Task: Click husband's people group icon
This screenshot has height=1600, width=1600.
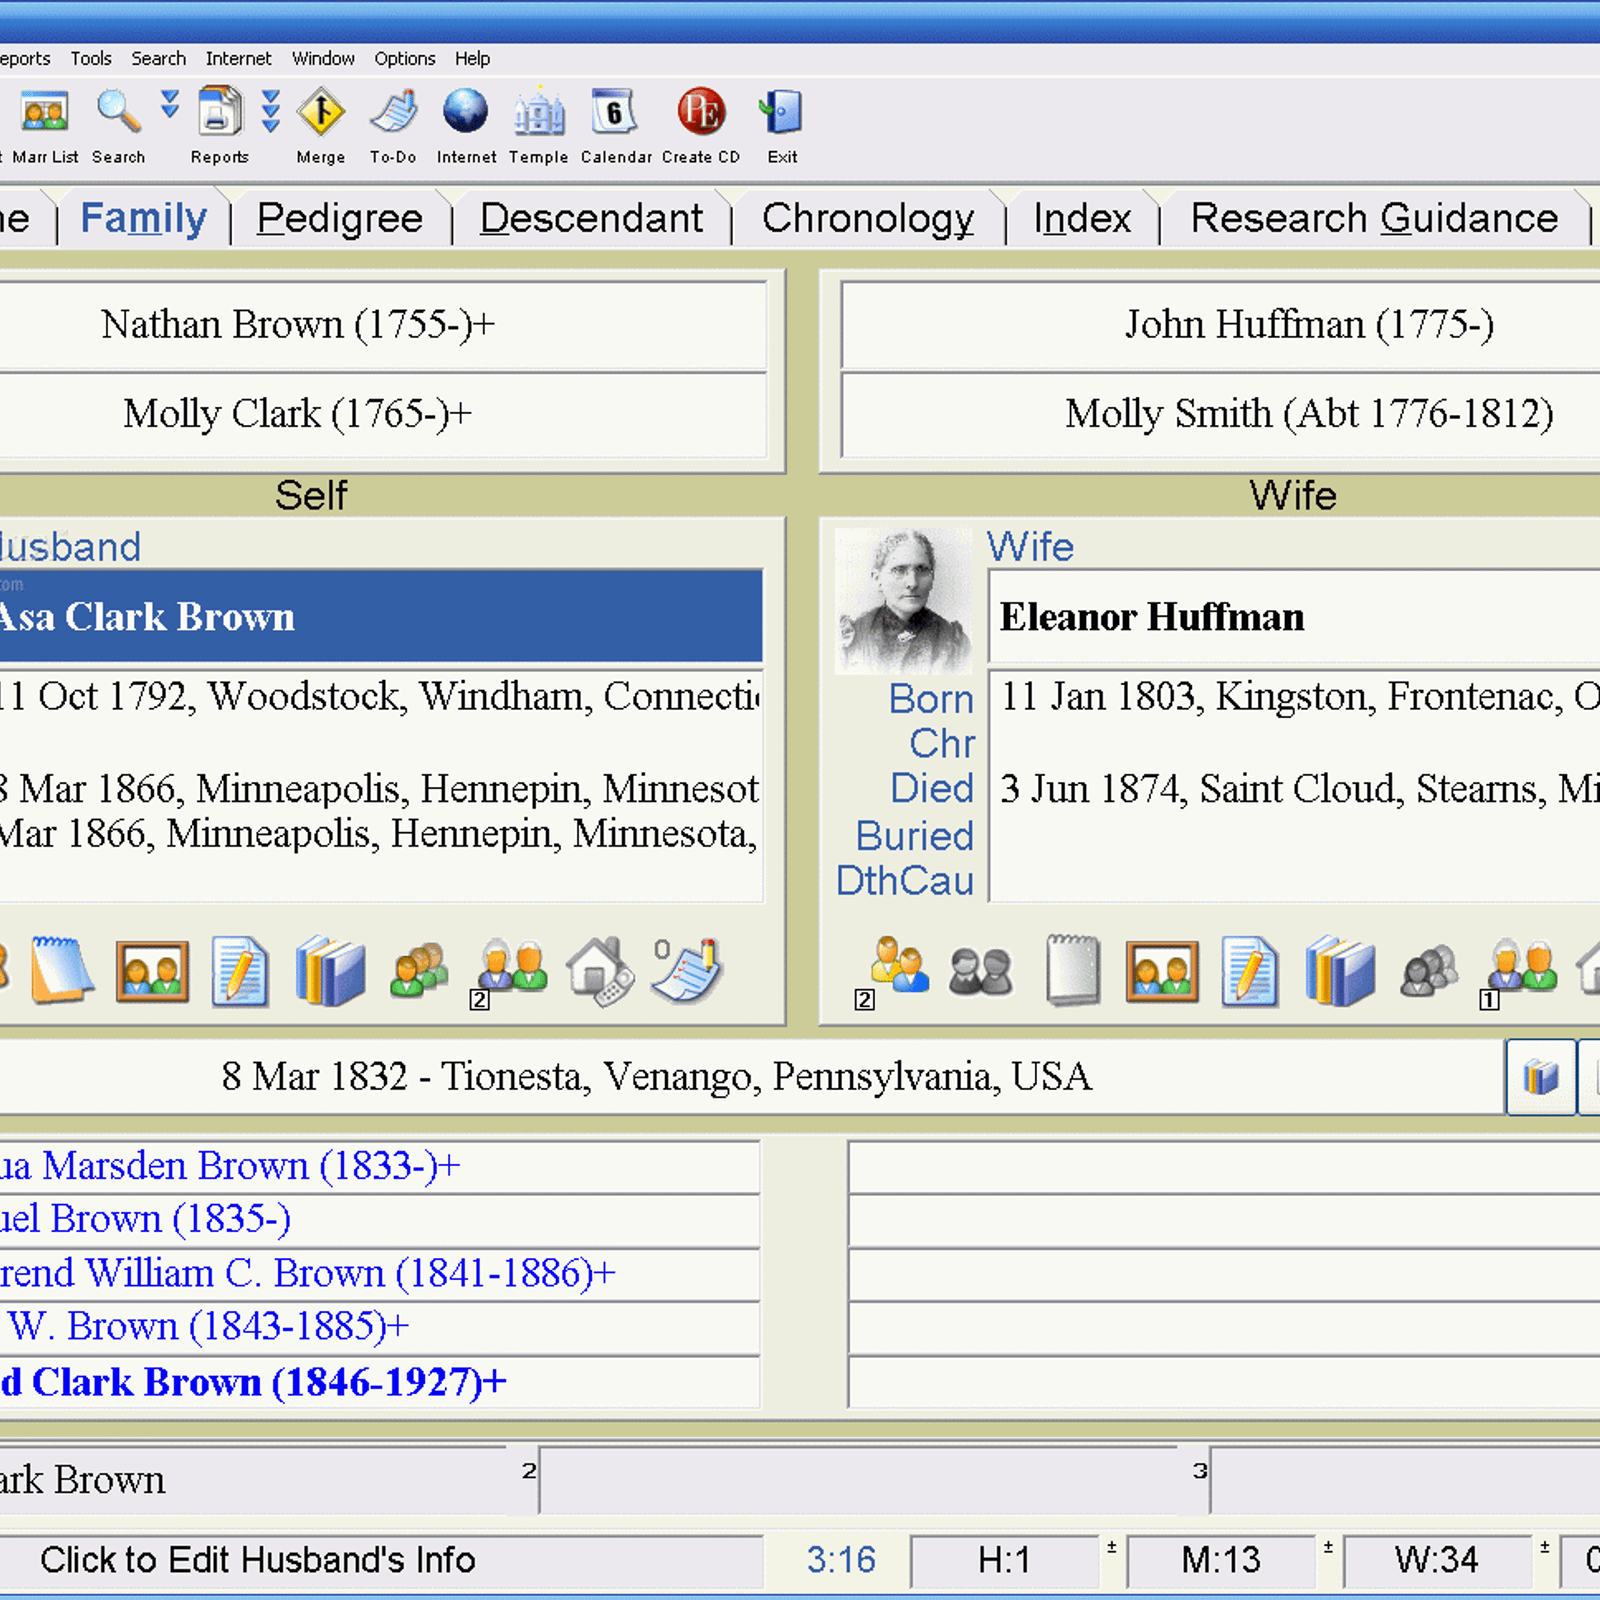Action: click(419, 970)
